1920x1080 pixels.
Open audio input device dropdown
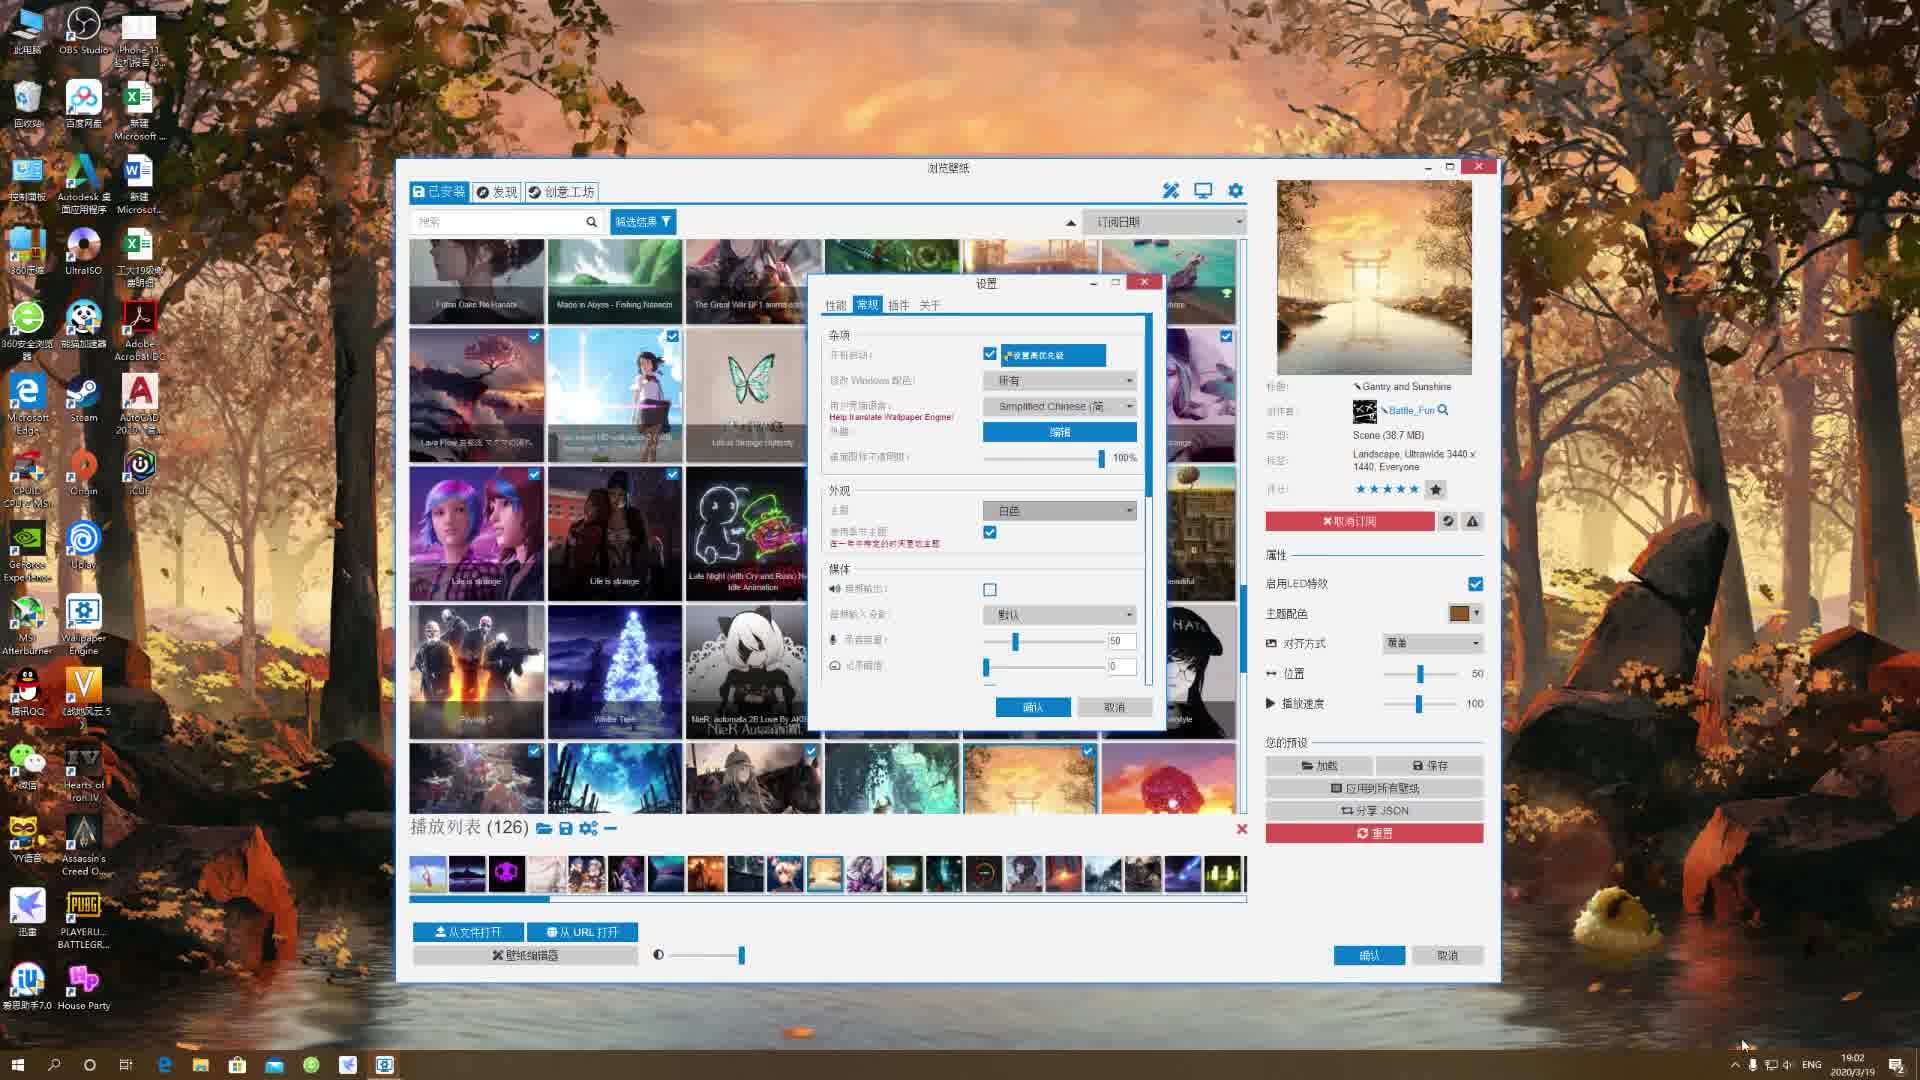1060,615
